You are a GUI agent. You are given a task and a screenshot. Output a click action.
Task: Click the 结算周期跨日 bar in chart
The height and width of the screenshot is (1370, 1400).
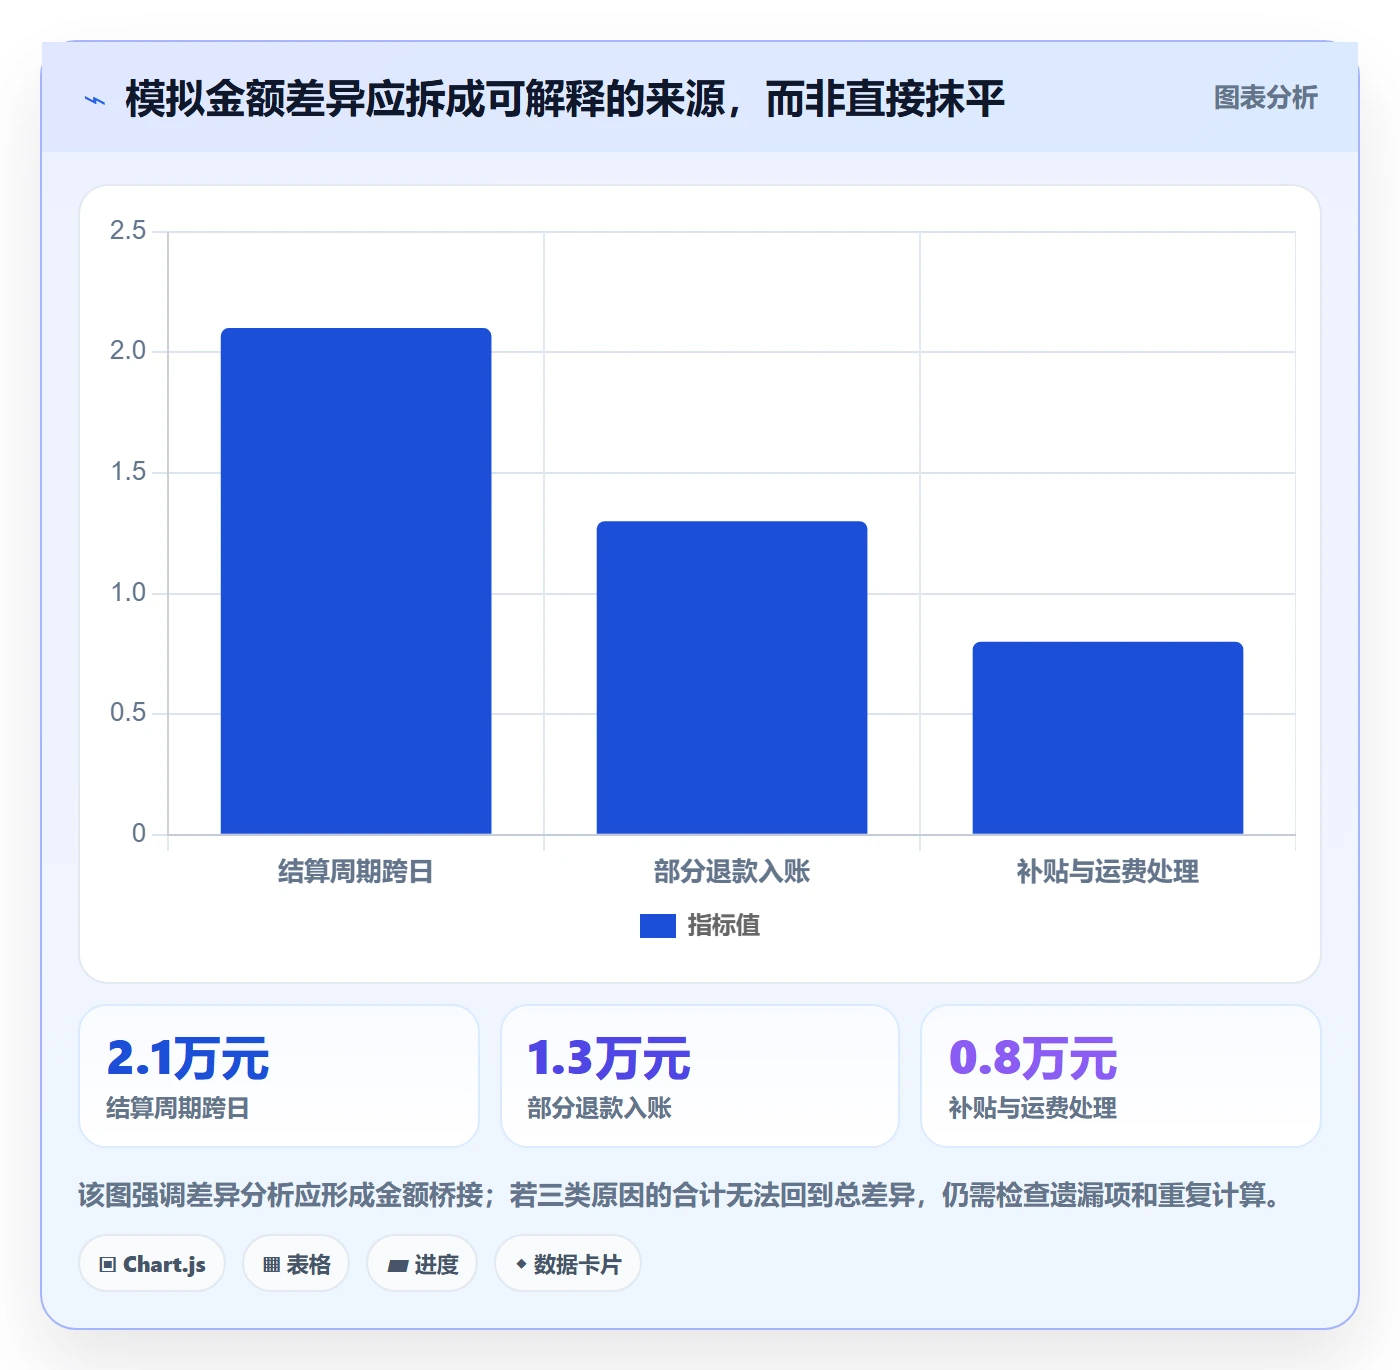pos(356,581)
